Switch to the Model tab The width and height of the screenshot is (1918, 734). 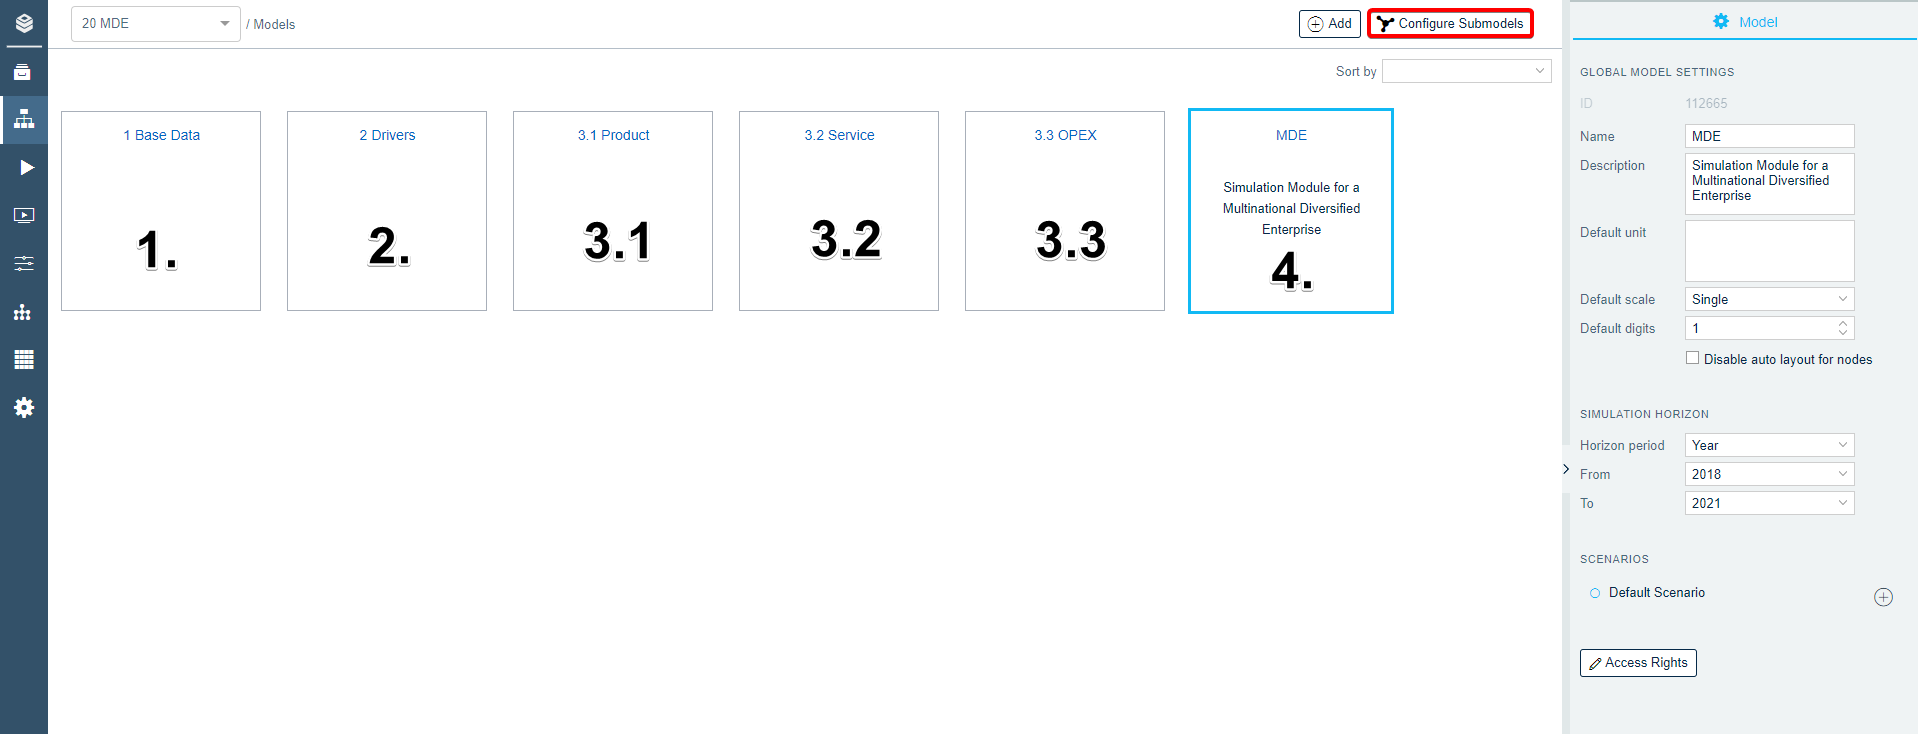[x=1744, y=22]
